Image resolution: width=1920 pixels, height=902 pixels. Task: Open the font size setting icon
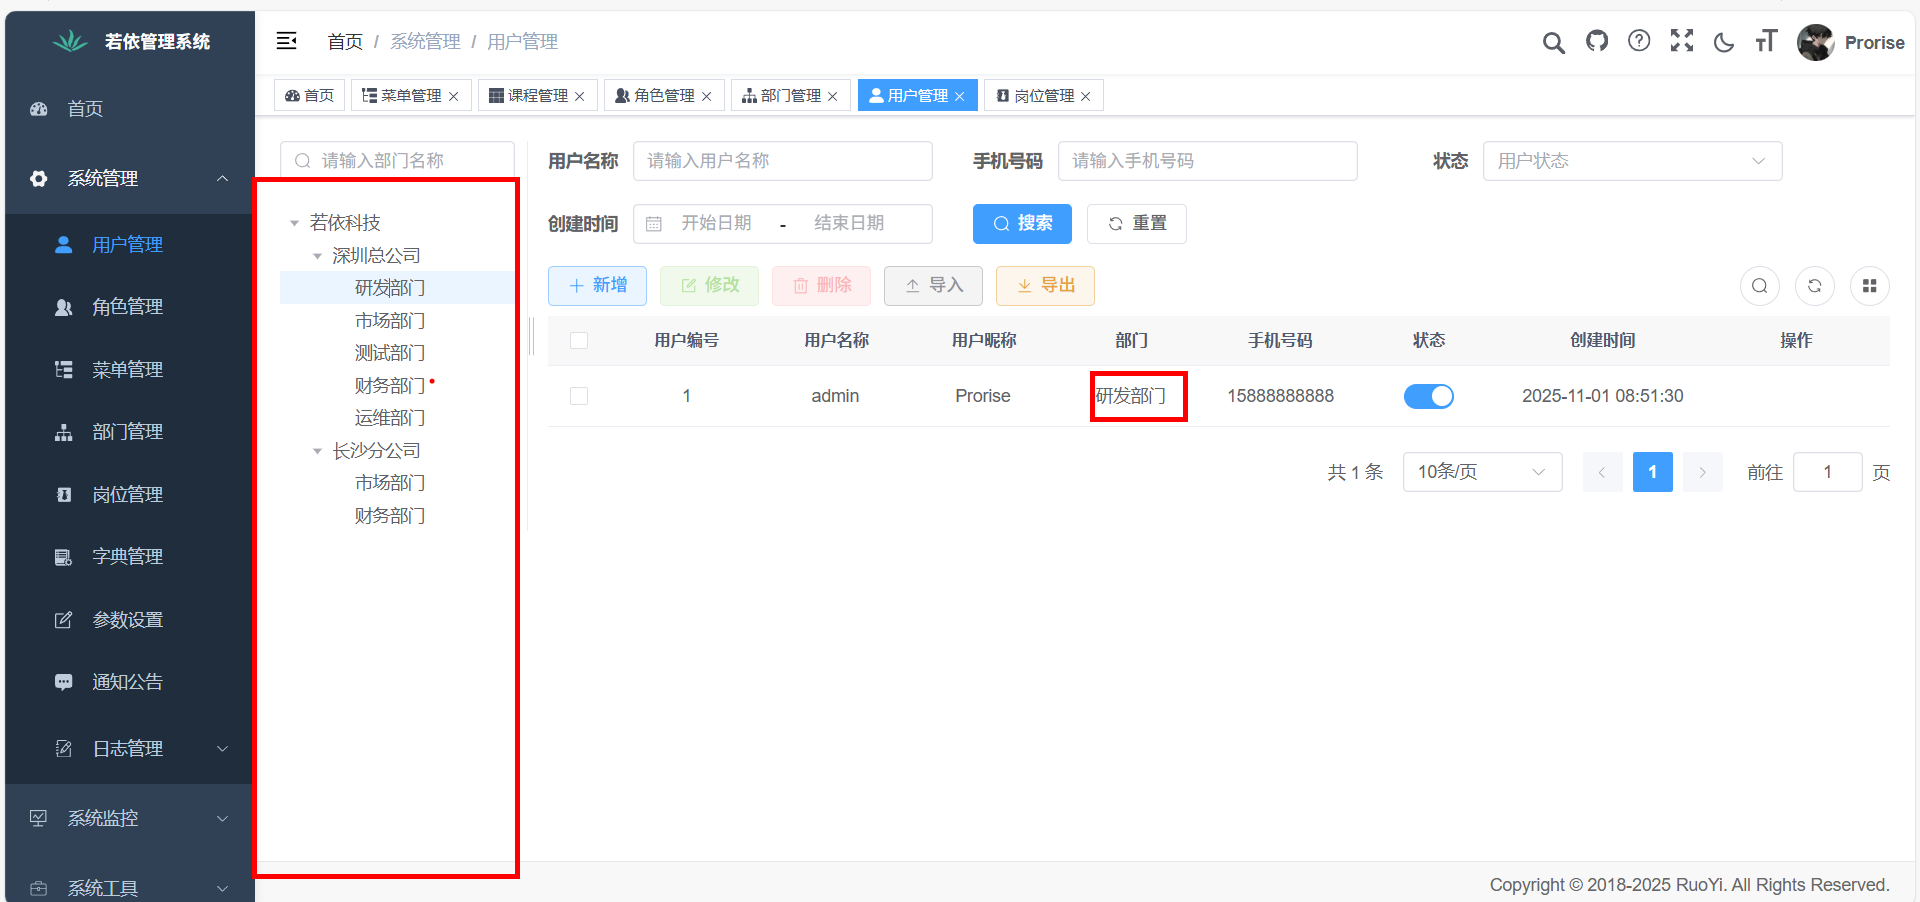click(x=1766, y=41)
